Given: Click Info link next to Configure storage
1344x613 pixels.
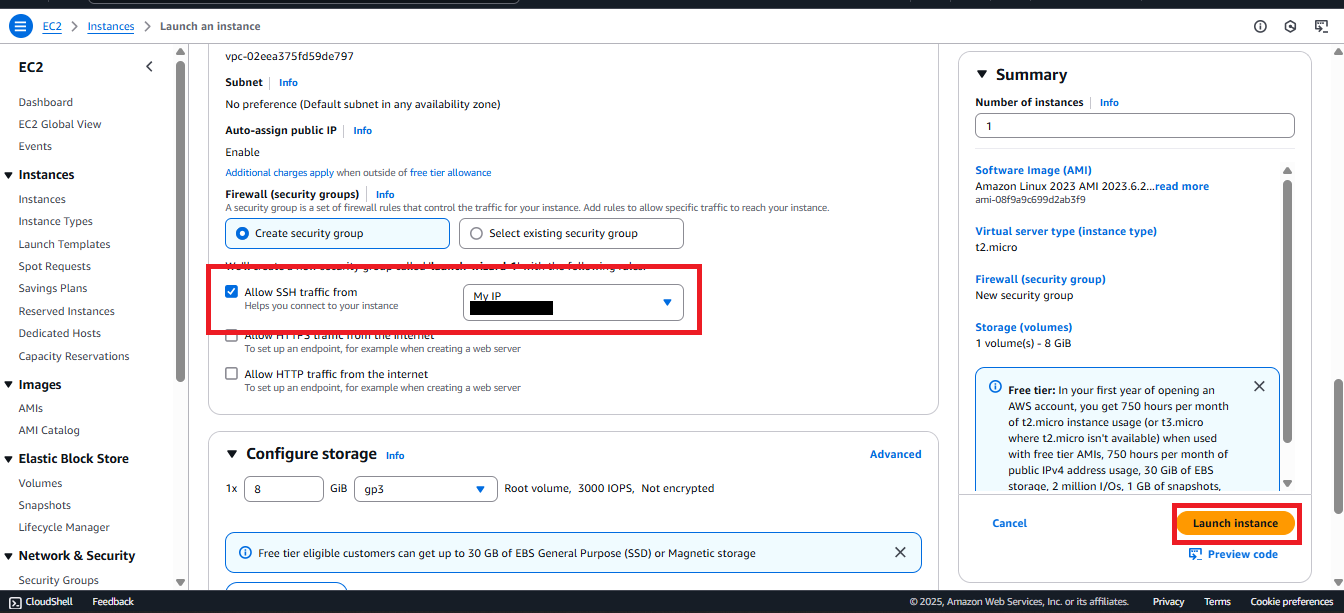Looking at the screenshot, I should (395, 455).
